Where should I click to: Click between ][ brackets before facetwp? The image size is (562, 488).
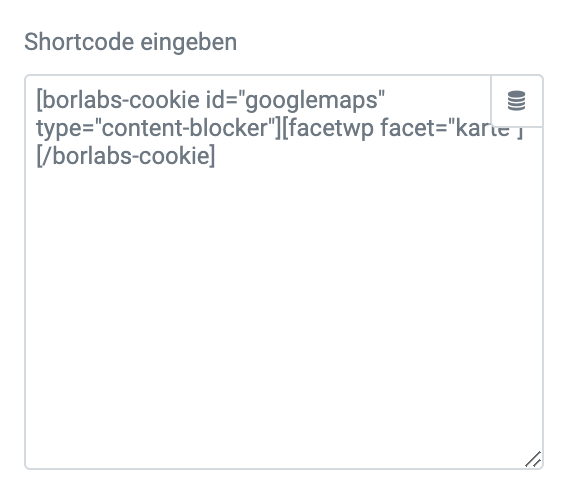tap(282, 128)
